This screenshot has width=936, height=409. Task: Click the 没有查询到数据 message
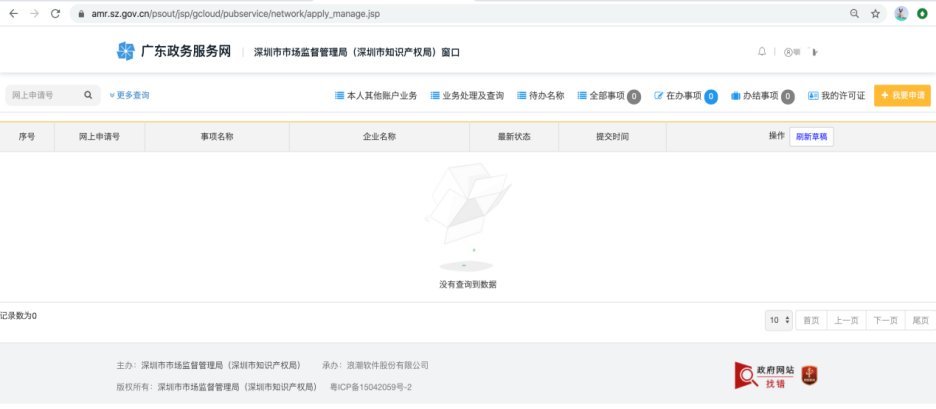click(x=468, y=285)
